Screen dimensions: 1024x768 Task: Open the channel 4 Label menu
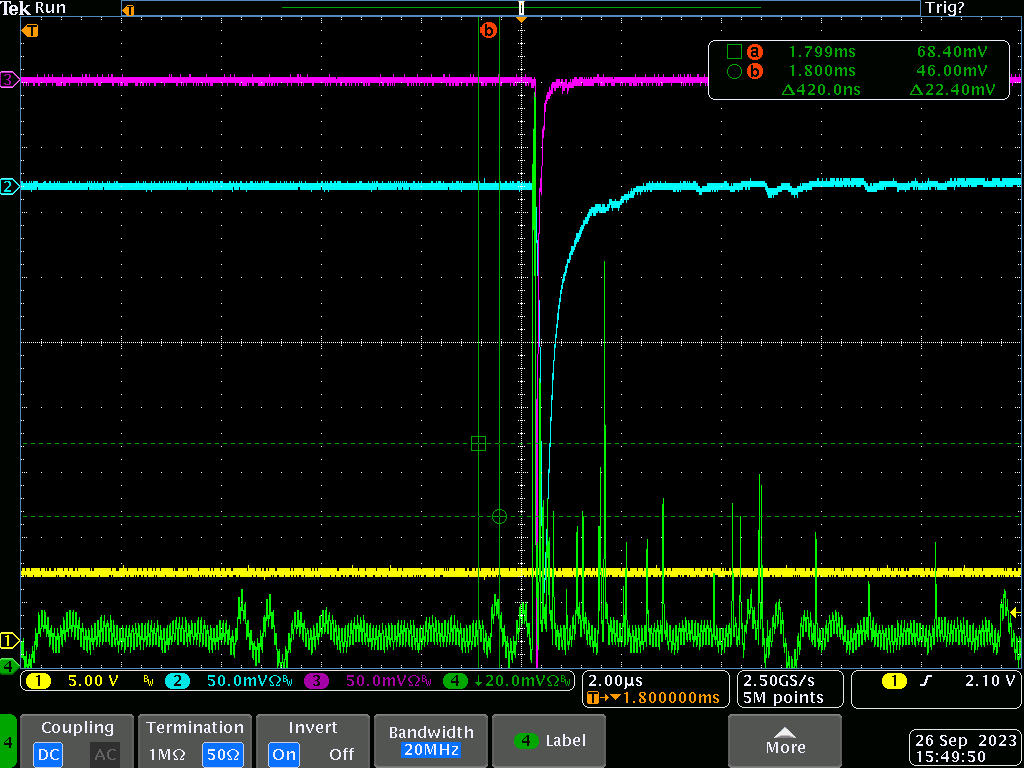coord(550,741)
